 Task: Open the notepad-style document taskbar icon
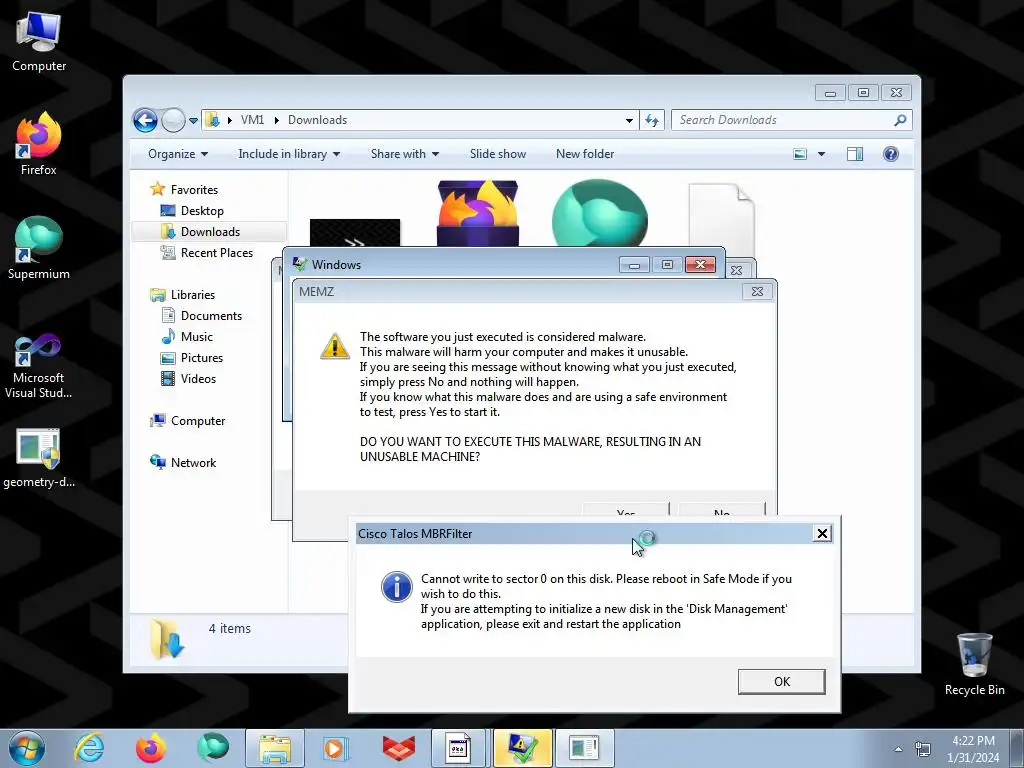(x=460, y=748)
